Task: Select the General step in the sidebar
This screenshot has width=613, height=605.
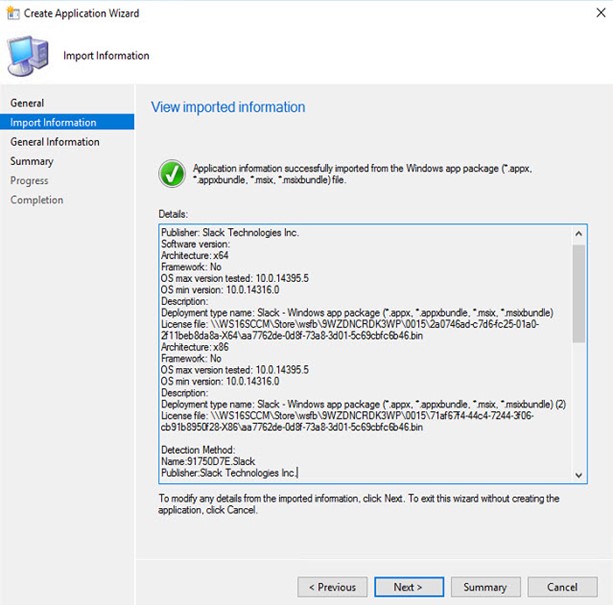Action: coord(27,103)
